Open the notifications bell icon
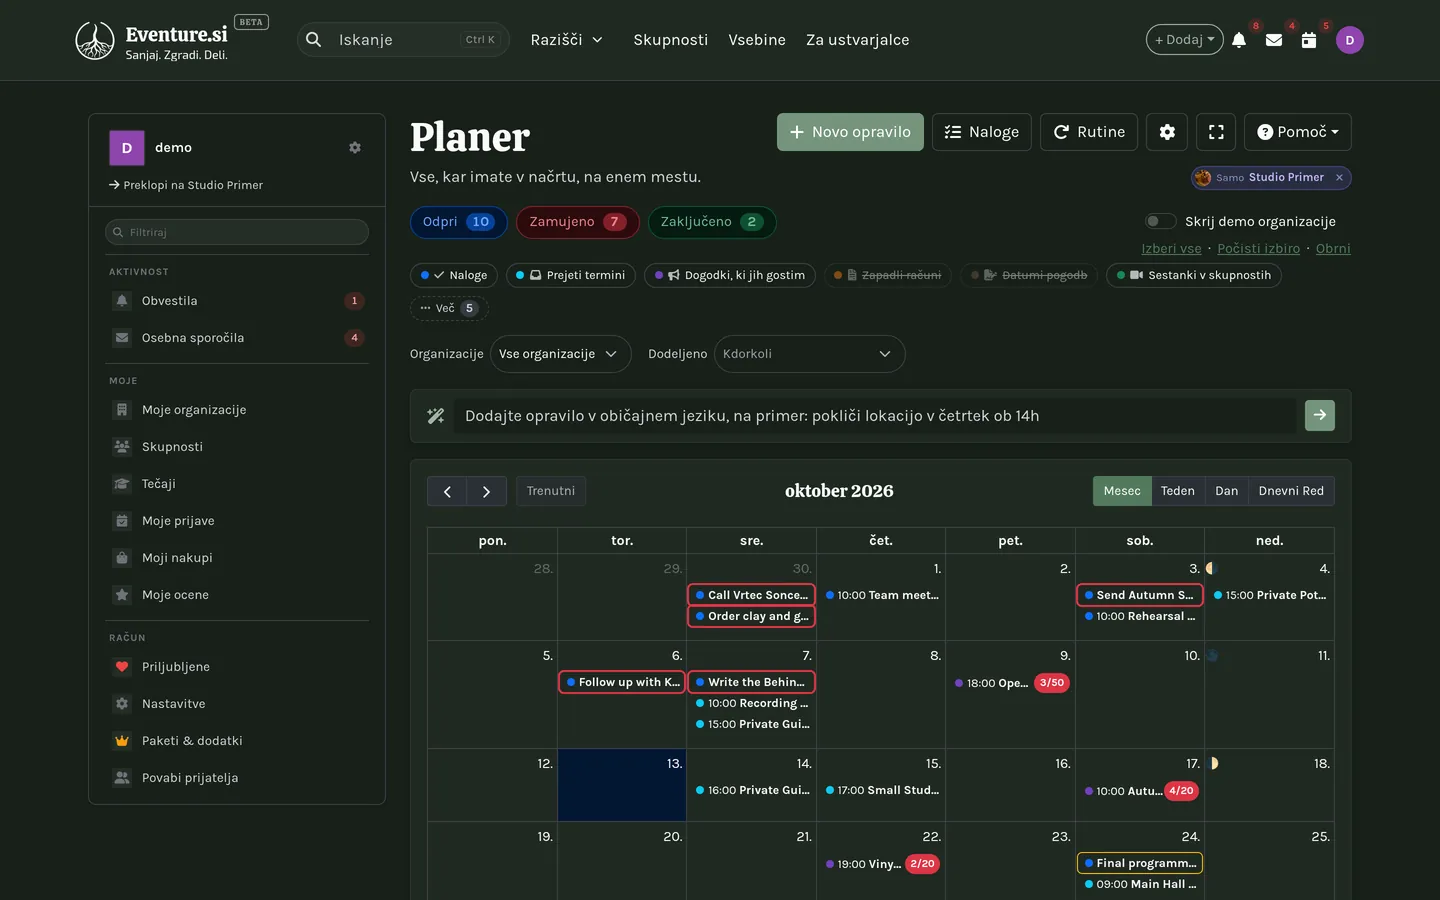The height and width of the screenshot is (900, 1440). click(1239, 40)
